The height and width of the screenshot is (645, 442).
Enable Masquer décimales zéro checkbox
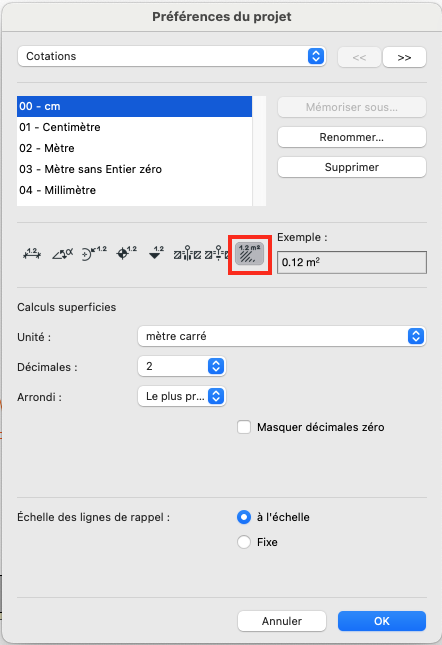point(244,427)
